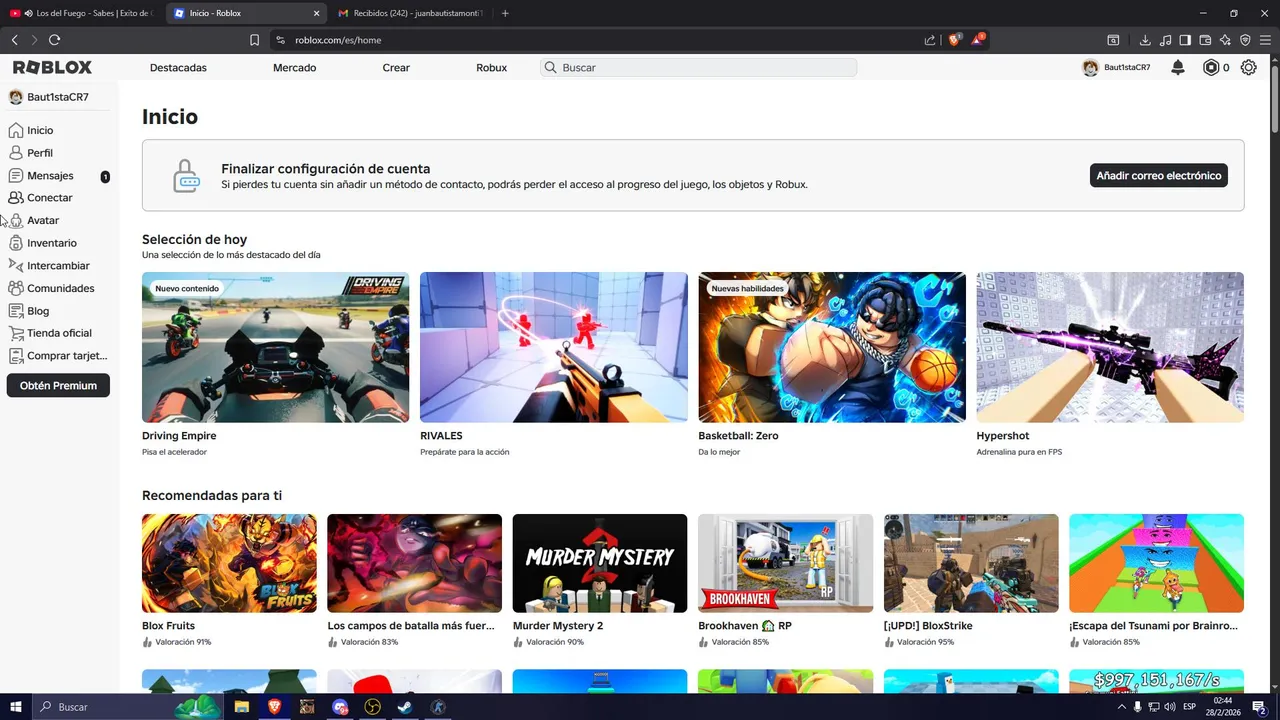Open the Brave playlist music note icon
1280x720 pixels.
click(1165, 40)
